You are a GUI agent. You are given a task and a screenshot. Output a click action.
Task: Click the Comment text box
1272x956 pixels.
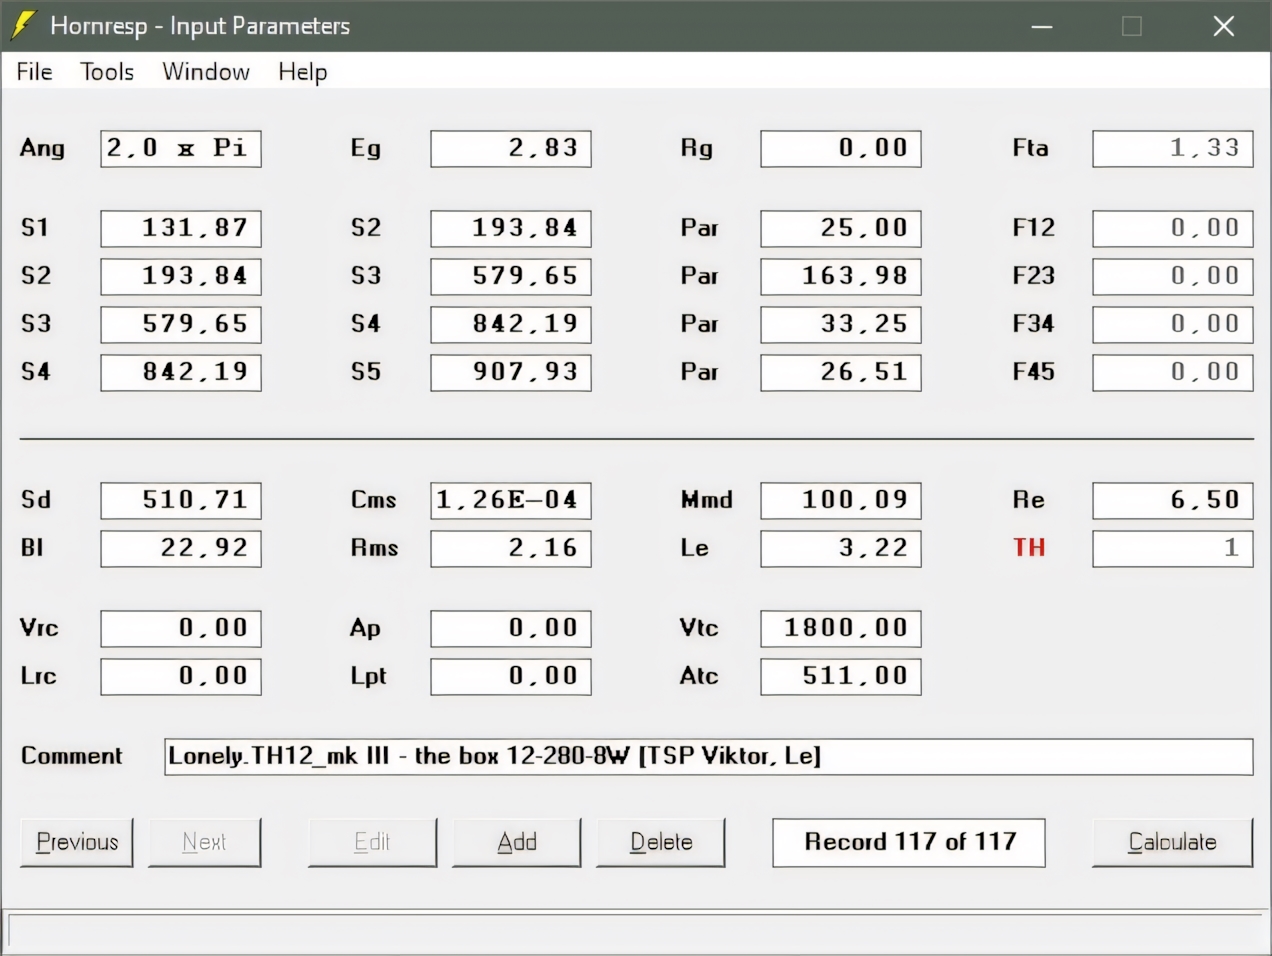point(708,756)
